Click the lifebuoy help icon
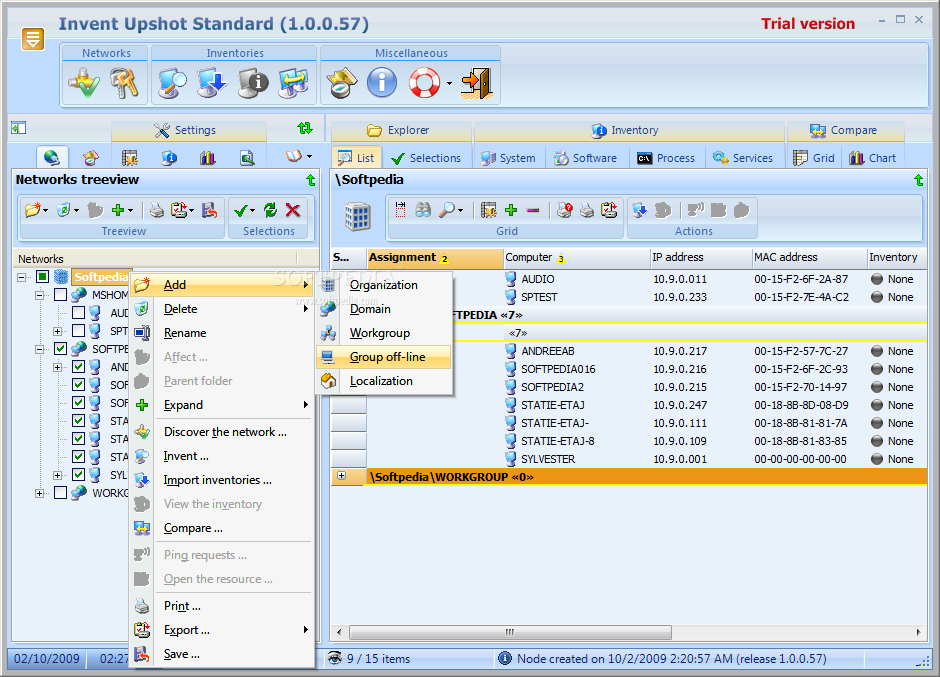 click(424, 83)
